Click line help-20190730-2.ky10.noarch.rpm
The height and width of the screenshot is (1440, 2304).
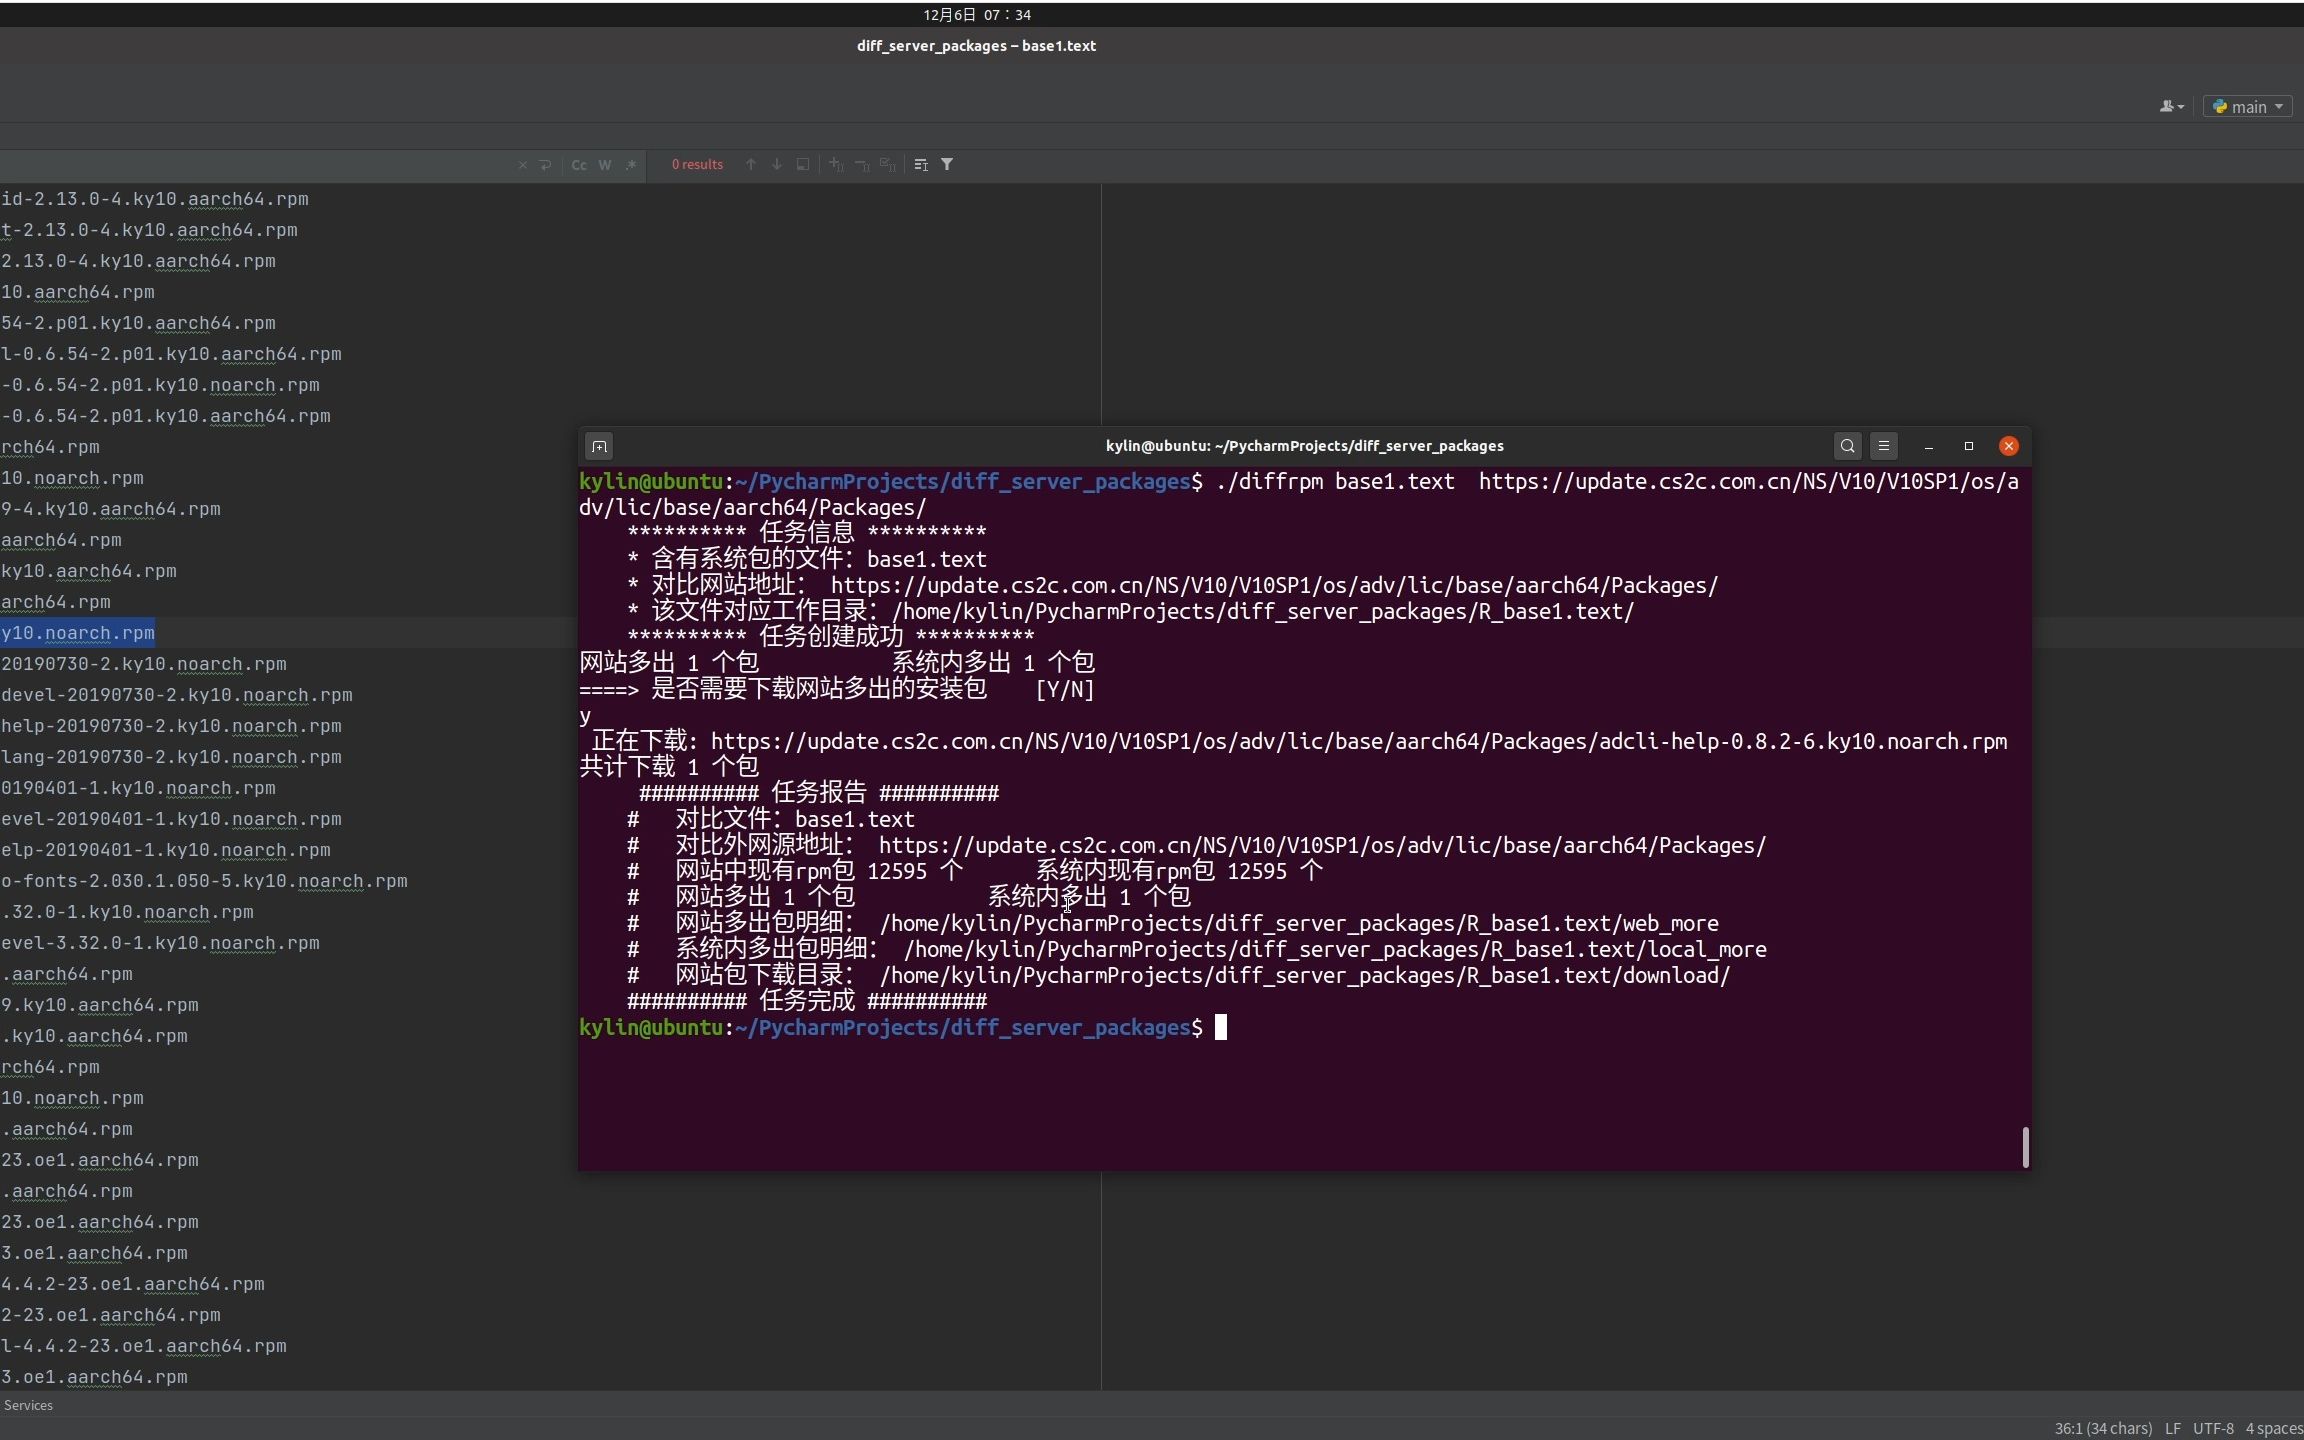(171, 726)
